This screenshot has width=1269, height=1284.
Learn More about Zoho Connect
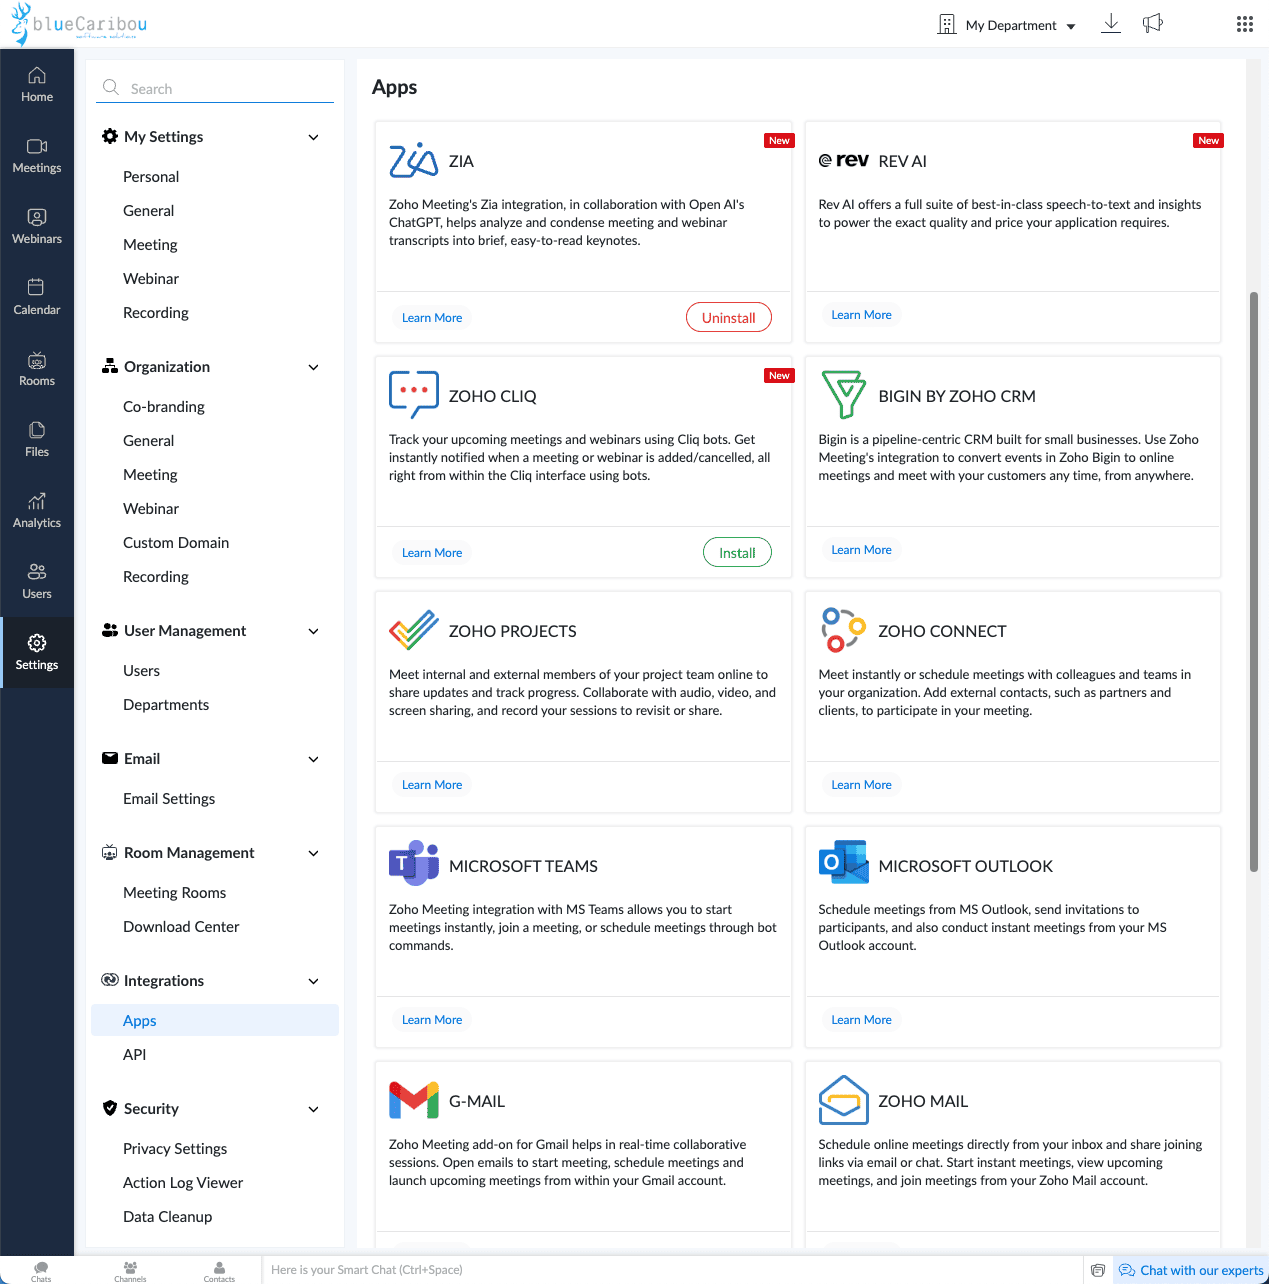coord(861,784)
